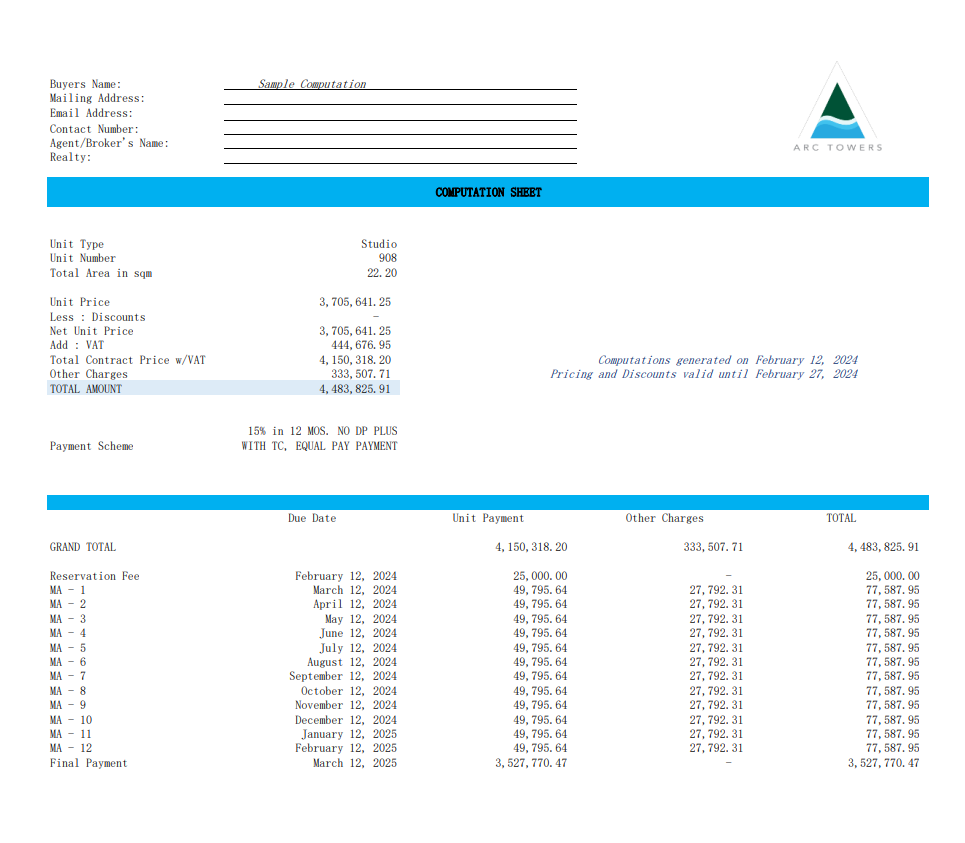
Task: Click the Unit Price value 3,705,641.25
Action: click(354, 302)
